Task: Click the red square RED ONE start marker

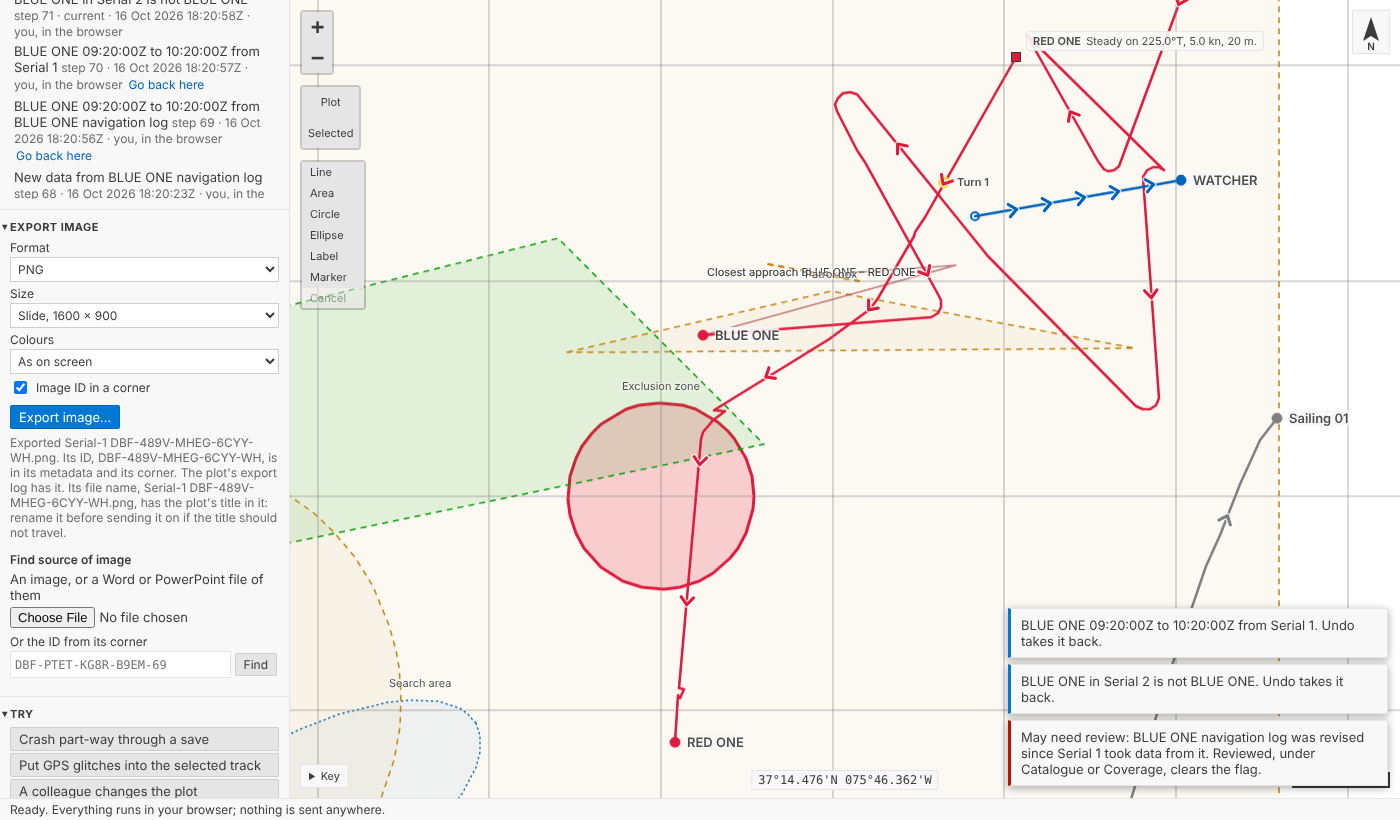Action: click(1016, 57)
